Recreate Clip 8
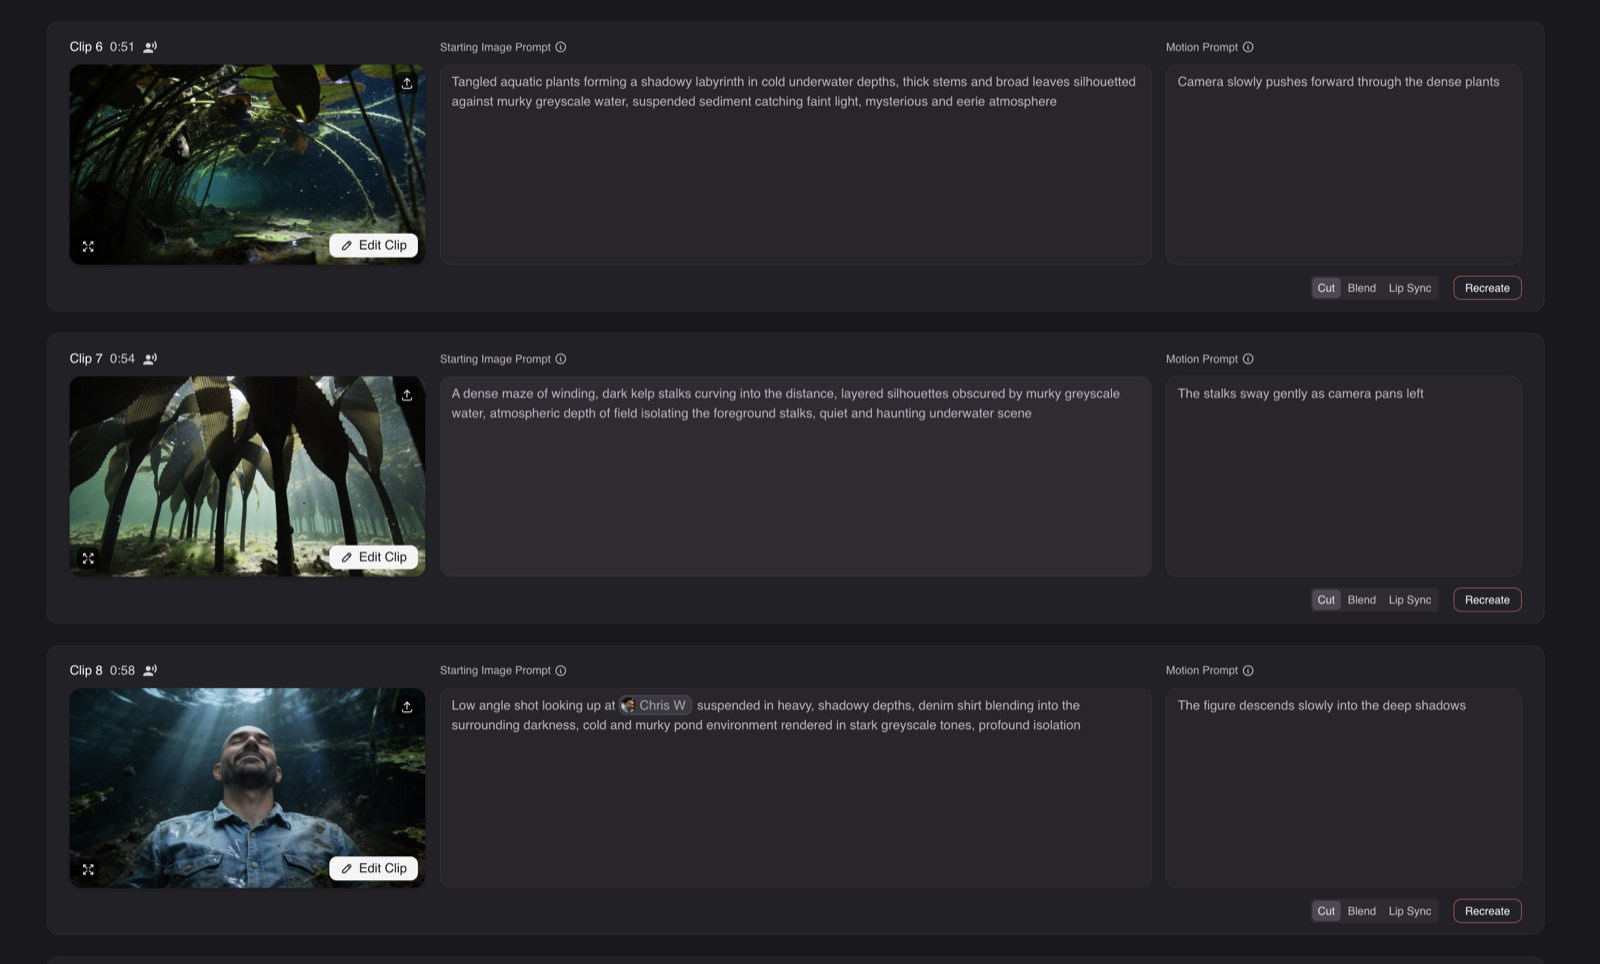 pos(1487,911)
